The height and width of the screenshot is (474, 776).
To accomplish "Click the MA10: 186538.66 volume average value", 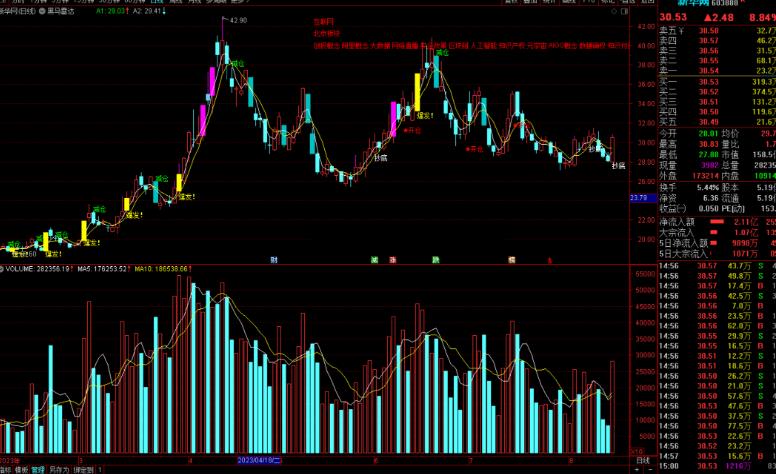I will point(163,269).
